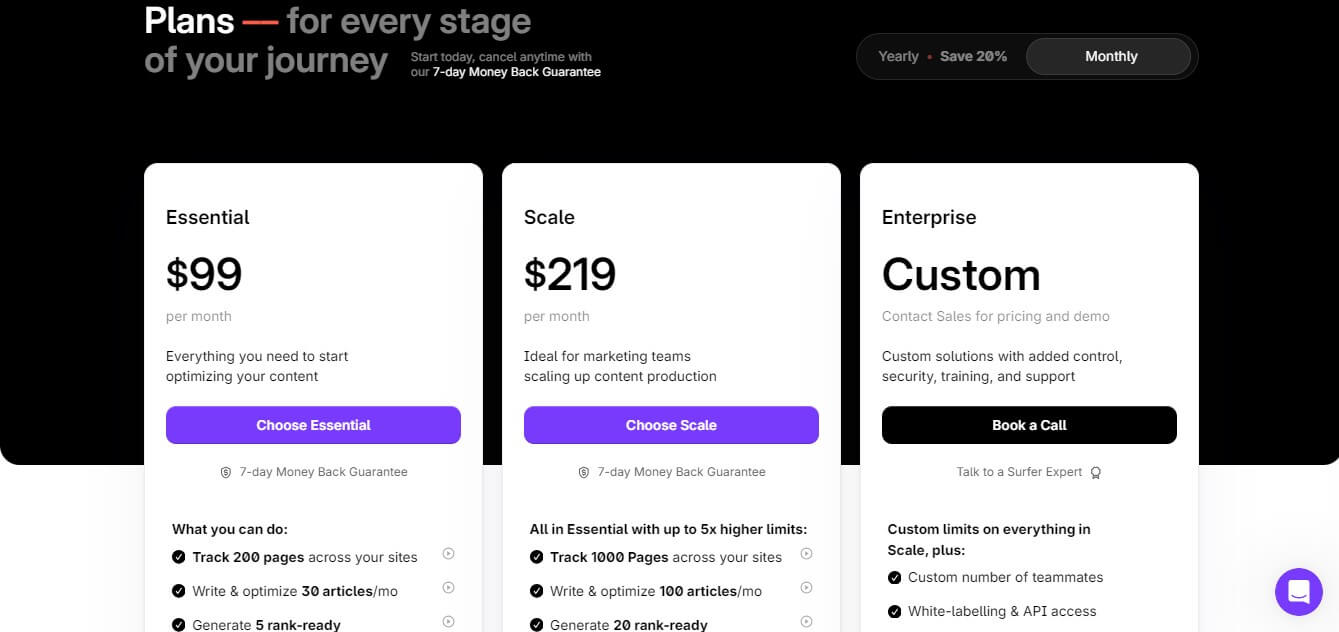The image size is (1339, 632).
Task: Play video for Track 200 pages feature
Action: tap(449, 554)
